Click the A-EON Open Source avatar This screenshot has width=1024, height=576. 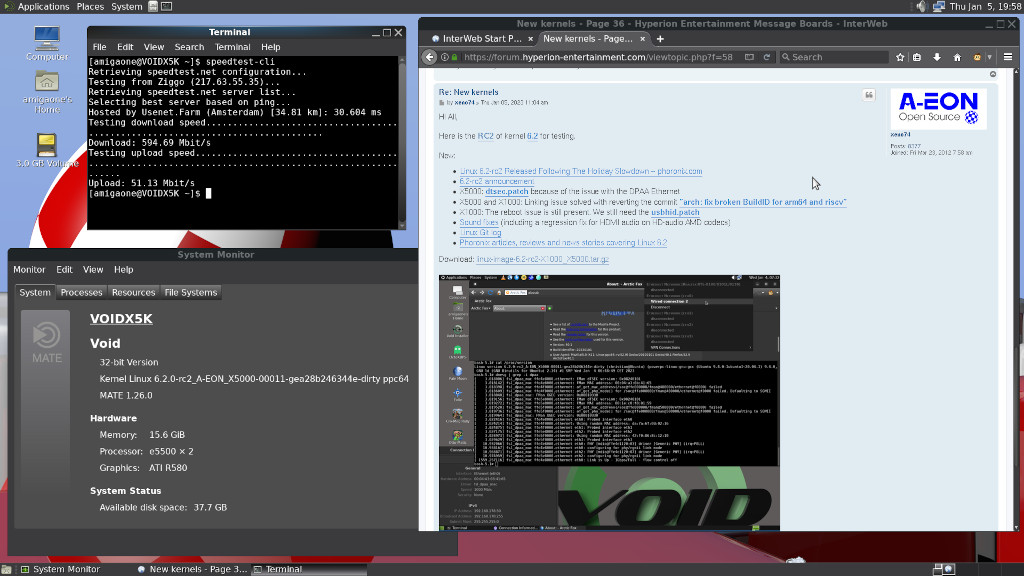tap(938, 108)
